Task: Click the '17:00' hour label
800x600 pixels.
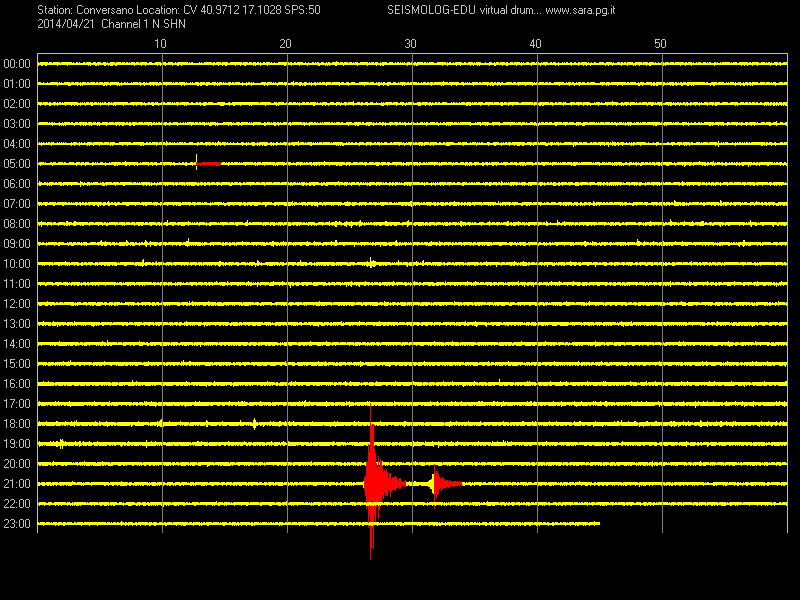Action: pyautogui.click(x=17, y=404)
